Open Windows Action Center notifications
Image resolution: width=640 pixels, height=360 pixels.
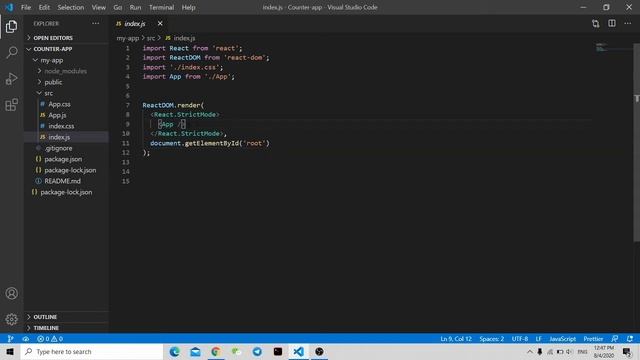pos(627,351)
